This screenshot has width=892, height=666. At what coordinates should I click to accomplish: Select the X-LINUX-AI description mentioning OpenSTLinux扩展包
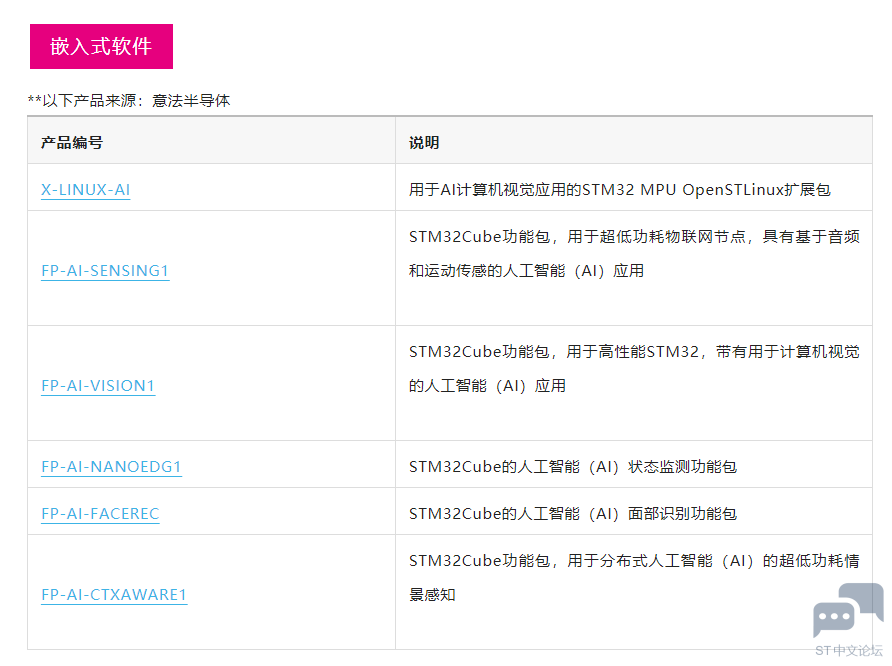coord(620,189)
